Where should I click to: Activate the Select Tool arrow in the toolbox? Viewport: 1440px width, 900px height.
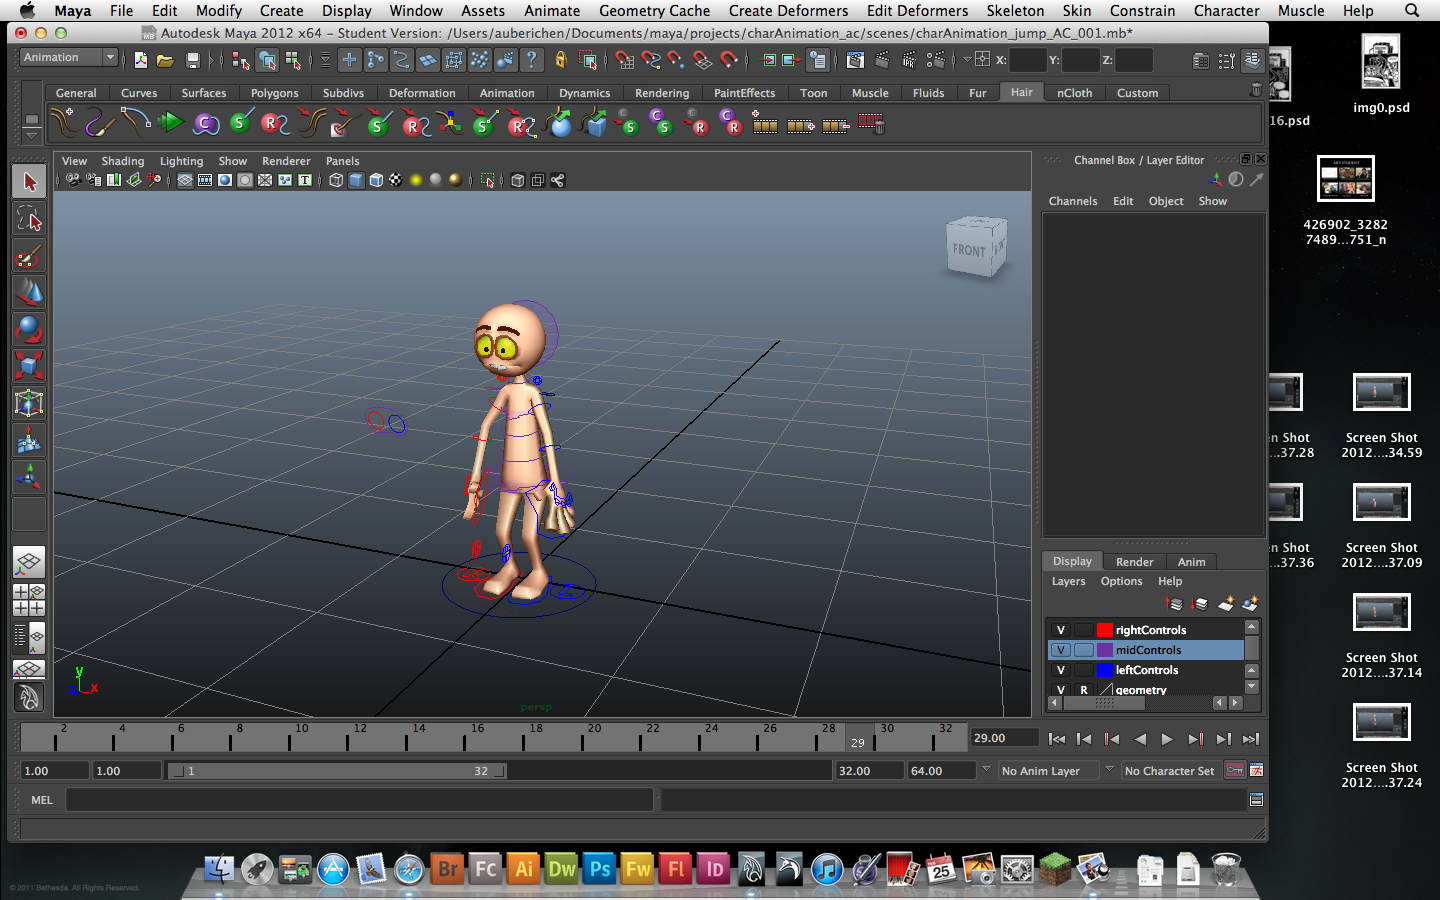(28, 181)
